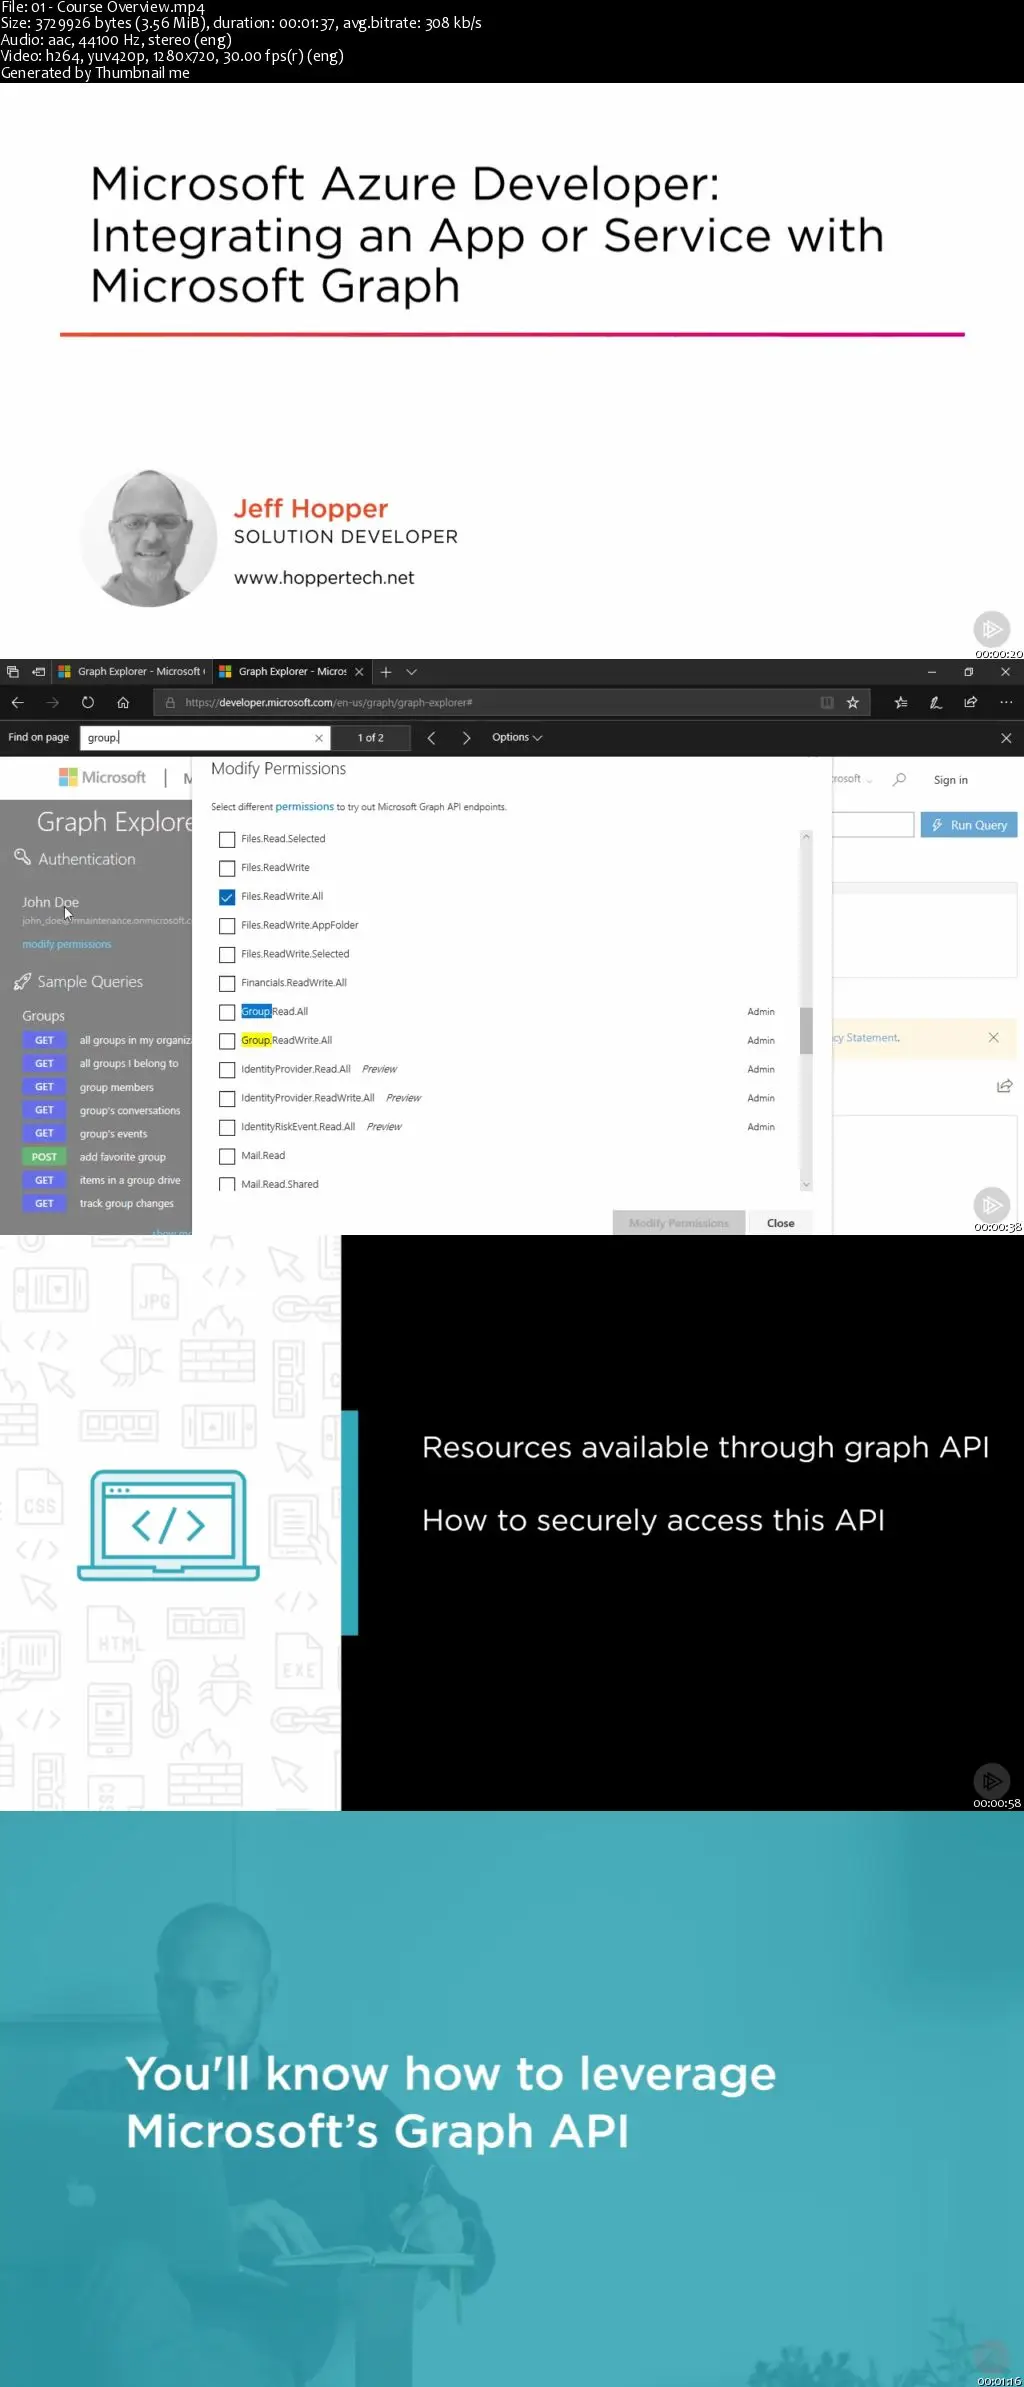Click the Authentication key icon
Screen dimensions: 1024x2387
(22, 857)
